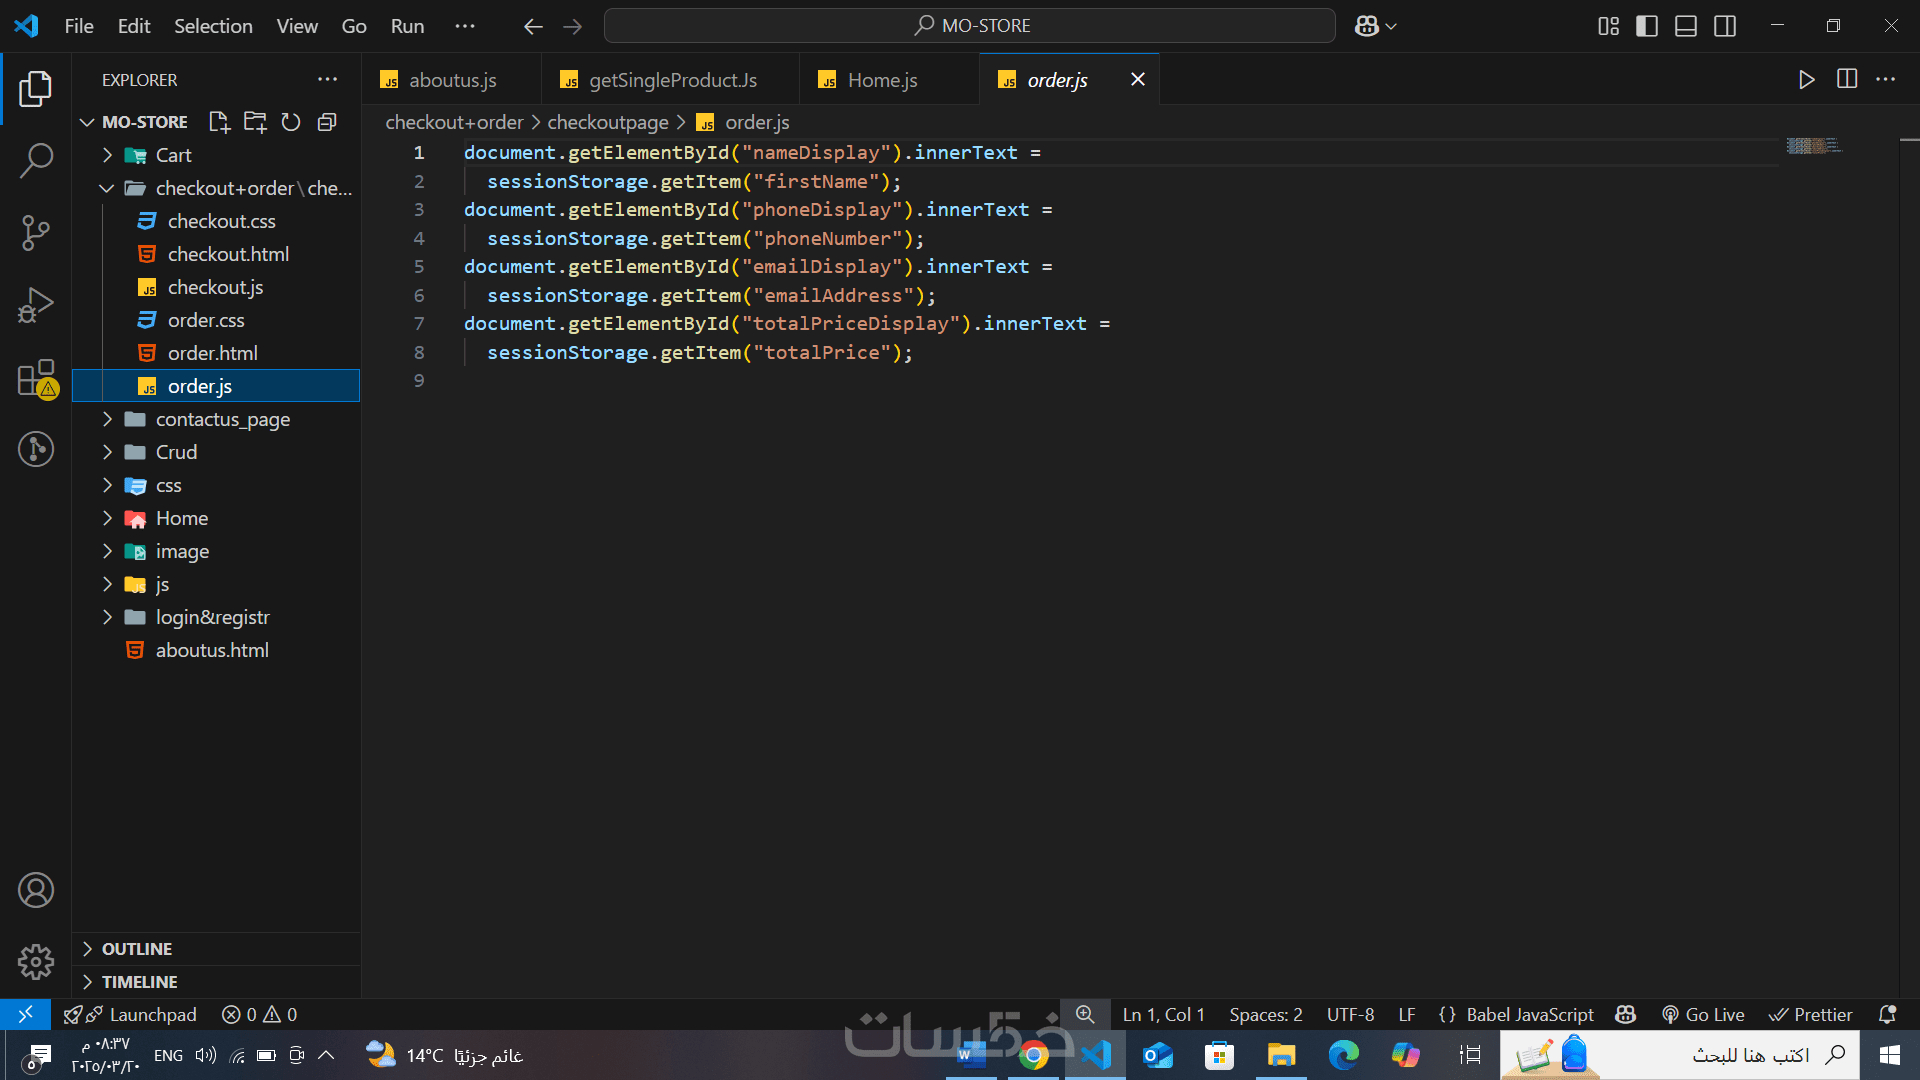
Task: Open Source Control view
Action: point(36,233)
